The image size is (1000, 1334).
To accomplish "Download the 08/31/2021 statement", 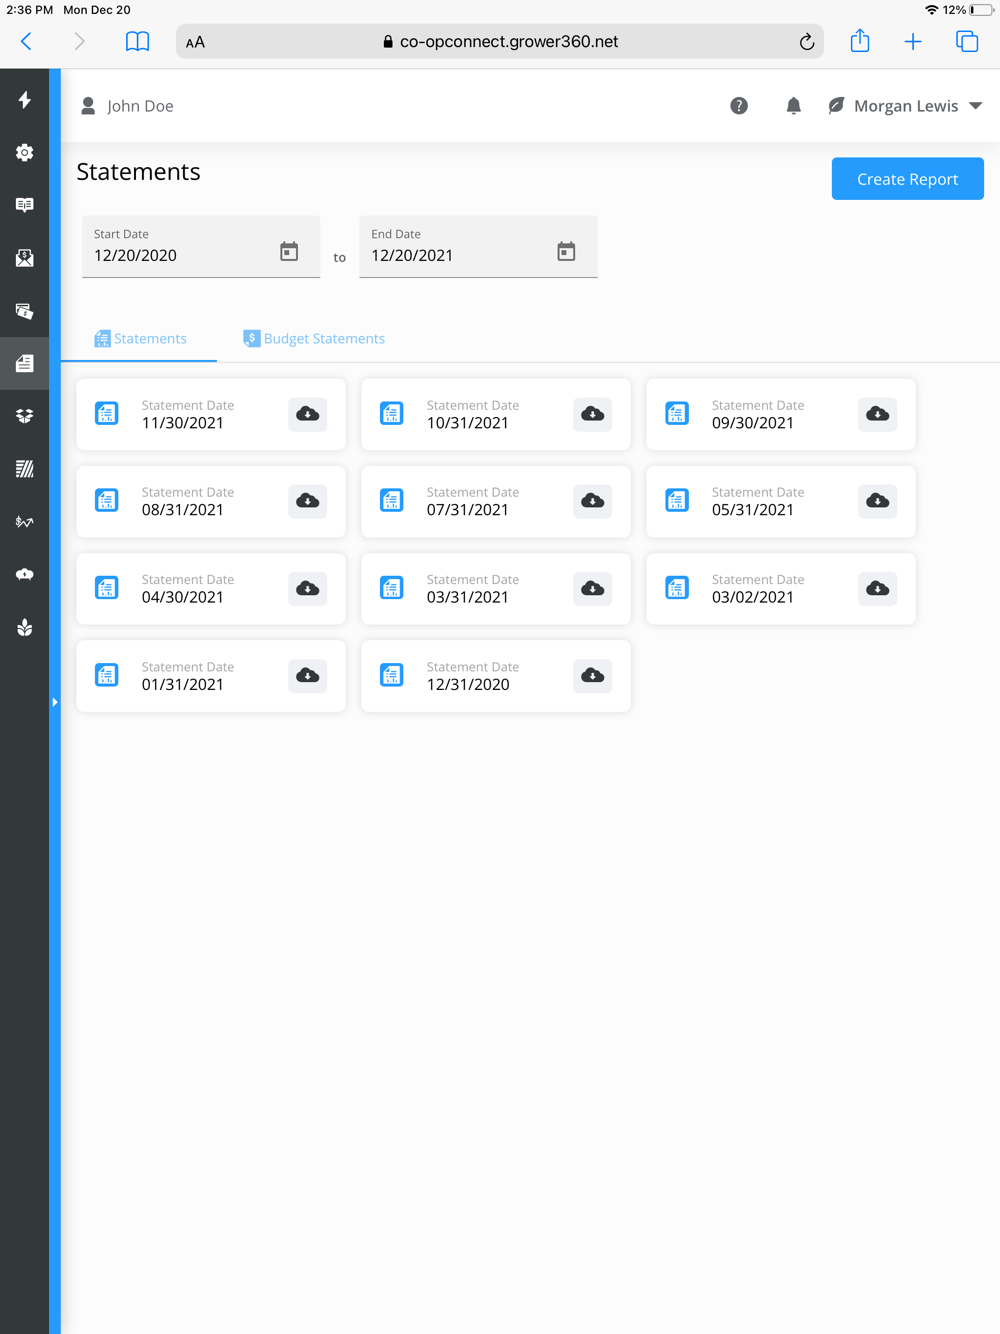I will (307, 501).
